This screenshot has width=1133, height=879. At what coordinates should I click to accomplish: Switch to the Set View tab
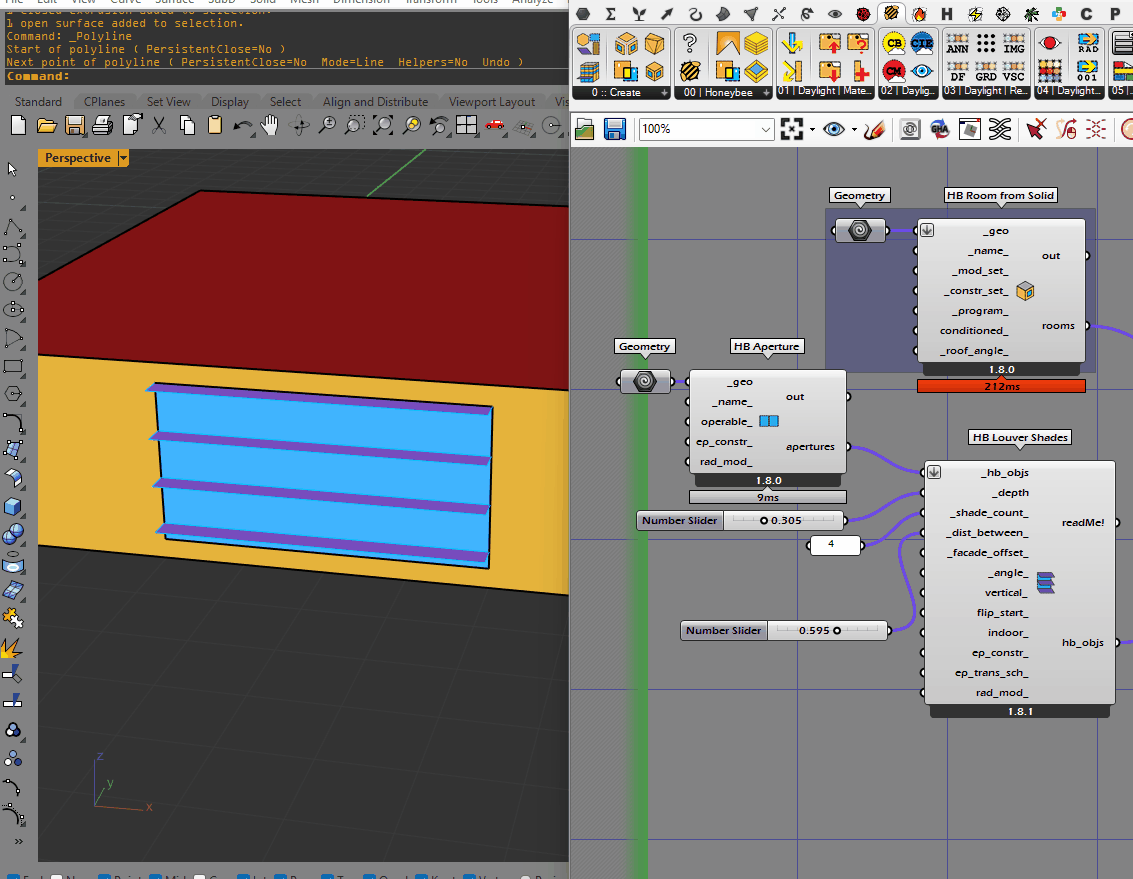(x=168, y=102)
